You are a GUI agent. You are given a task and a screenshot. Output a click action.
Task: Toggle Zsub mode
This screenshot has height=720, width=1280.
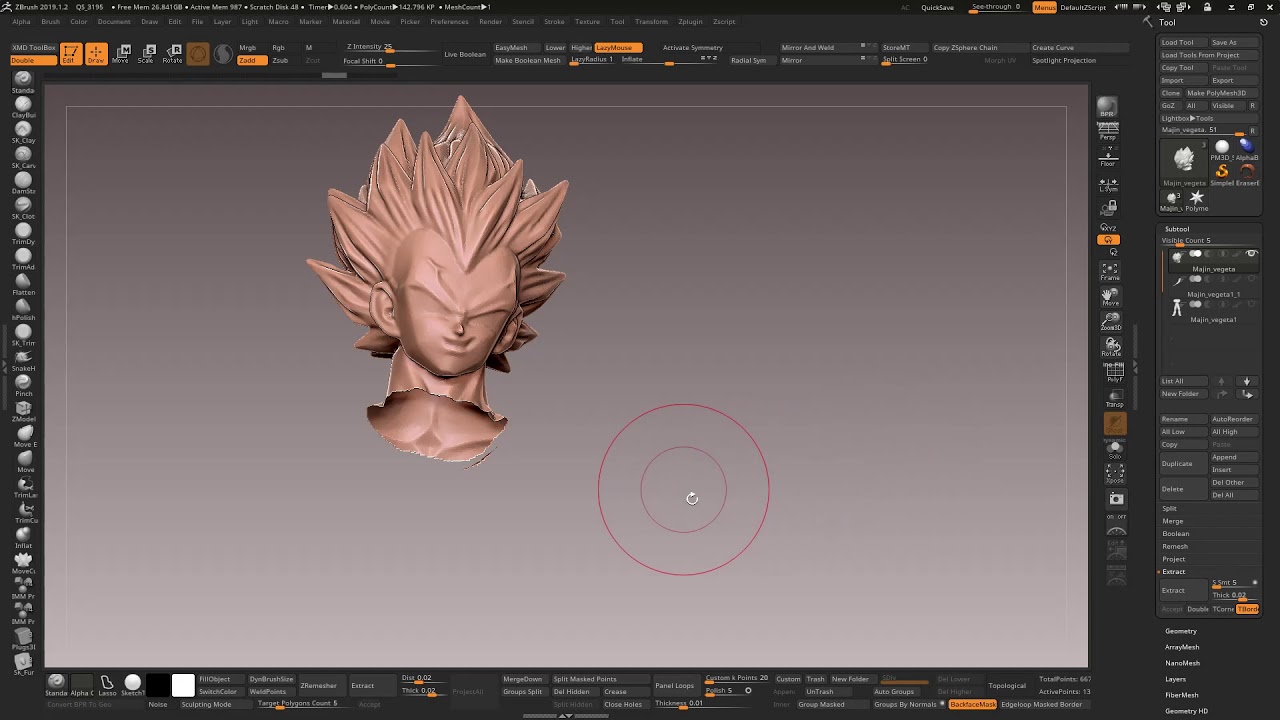coord(281,60)
